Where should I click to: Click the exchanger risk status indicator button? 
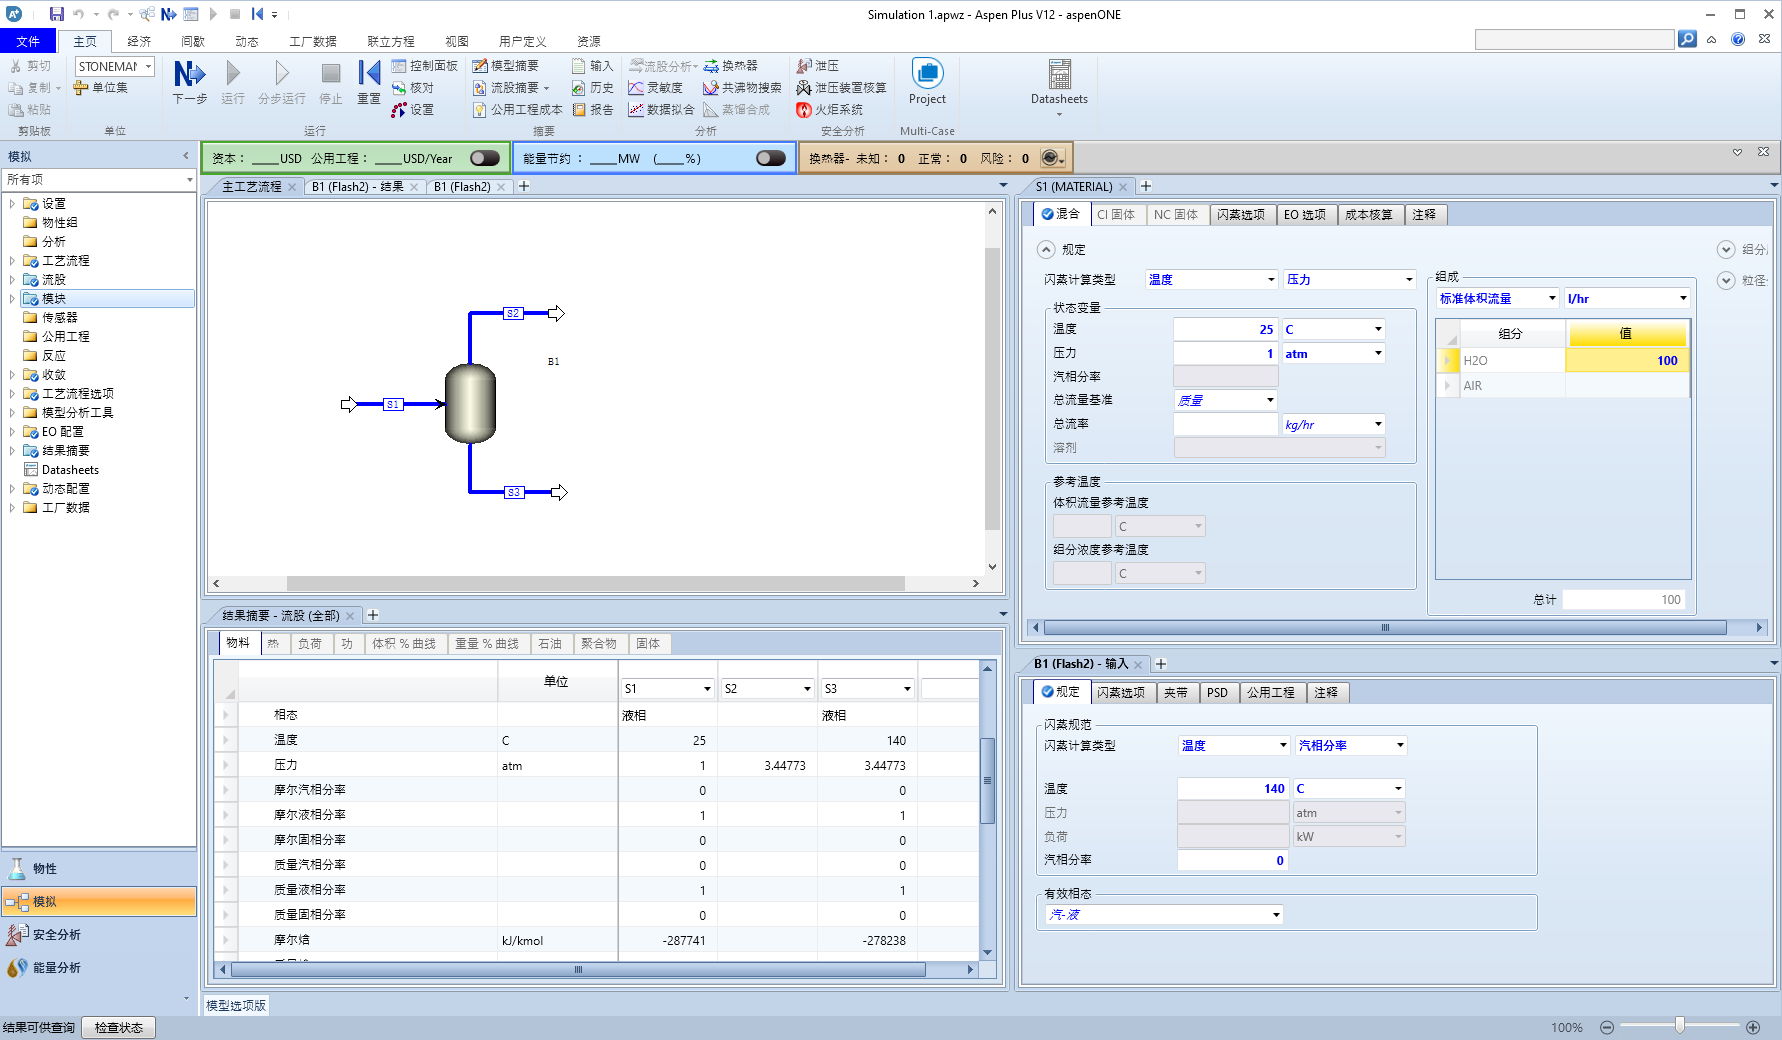click(x=1052, y=158)
